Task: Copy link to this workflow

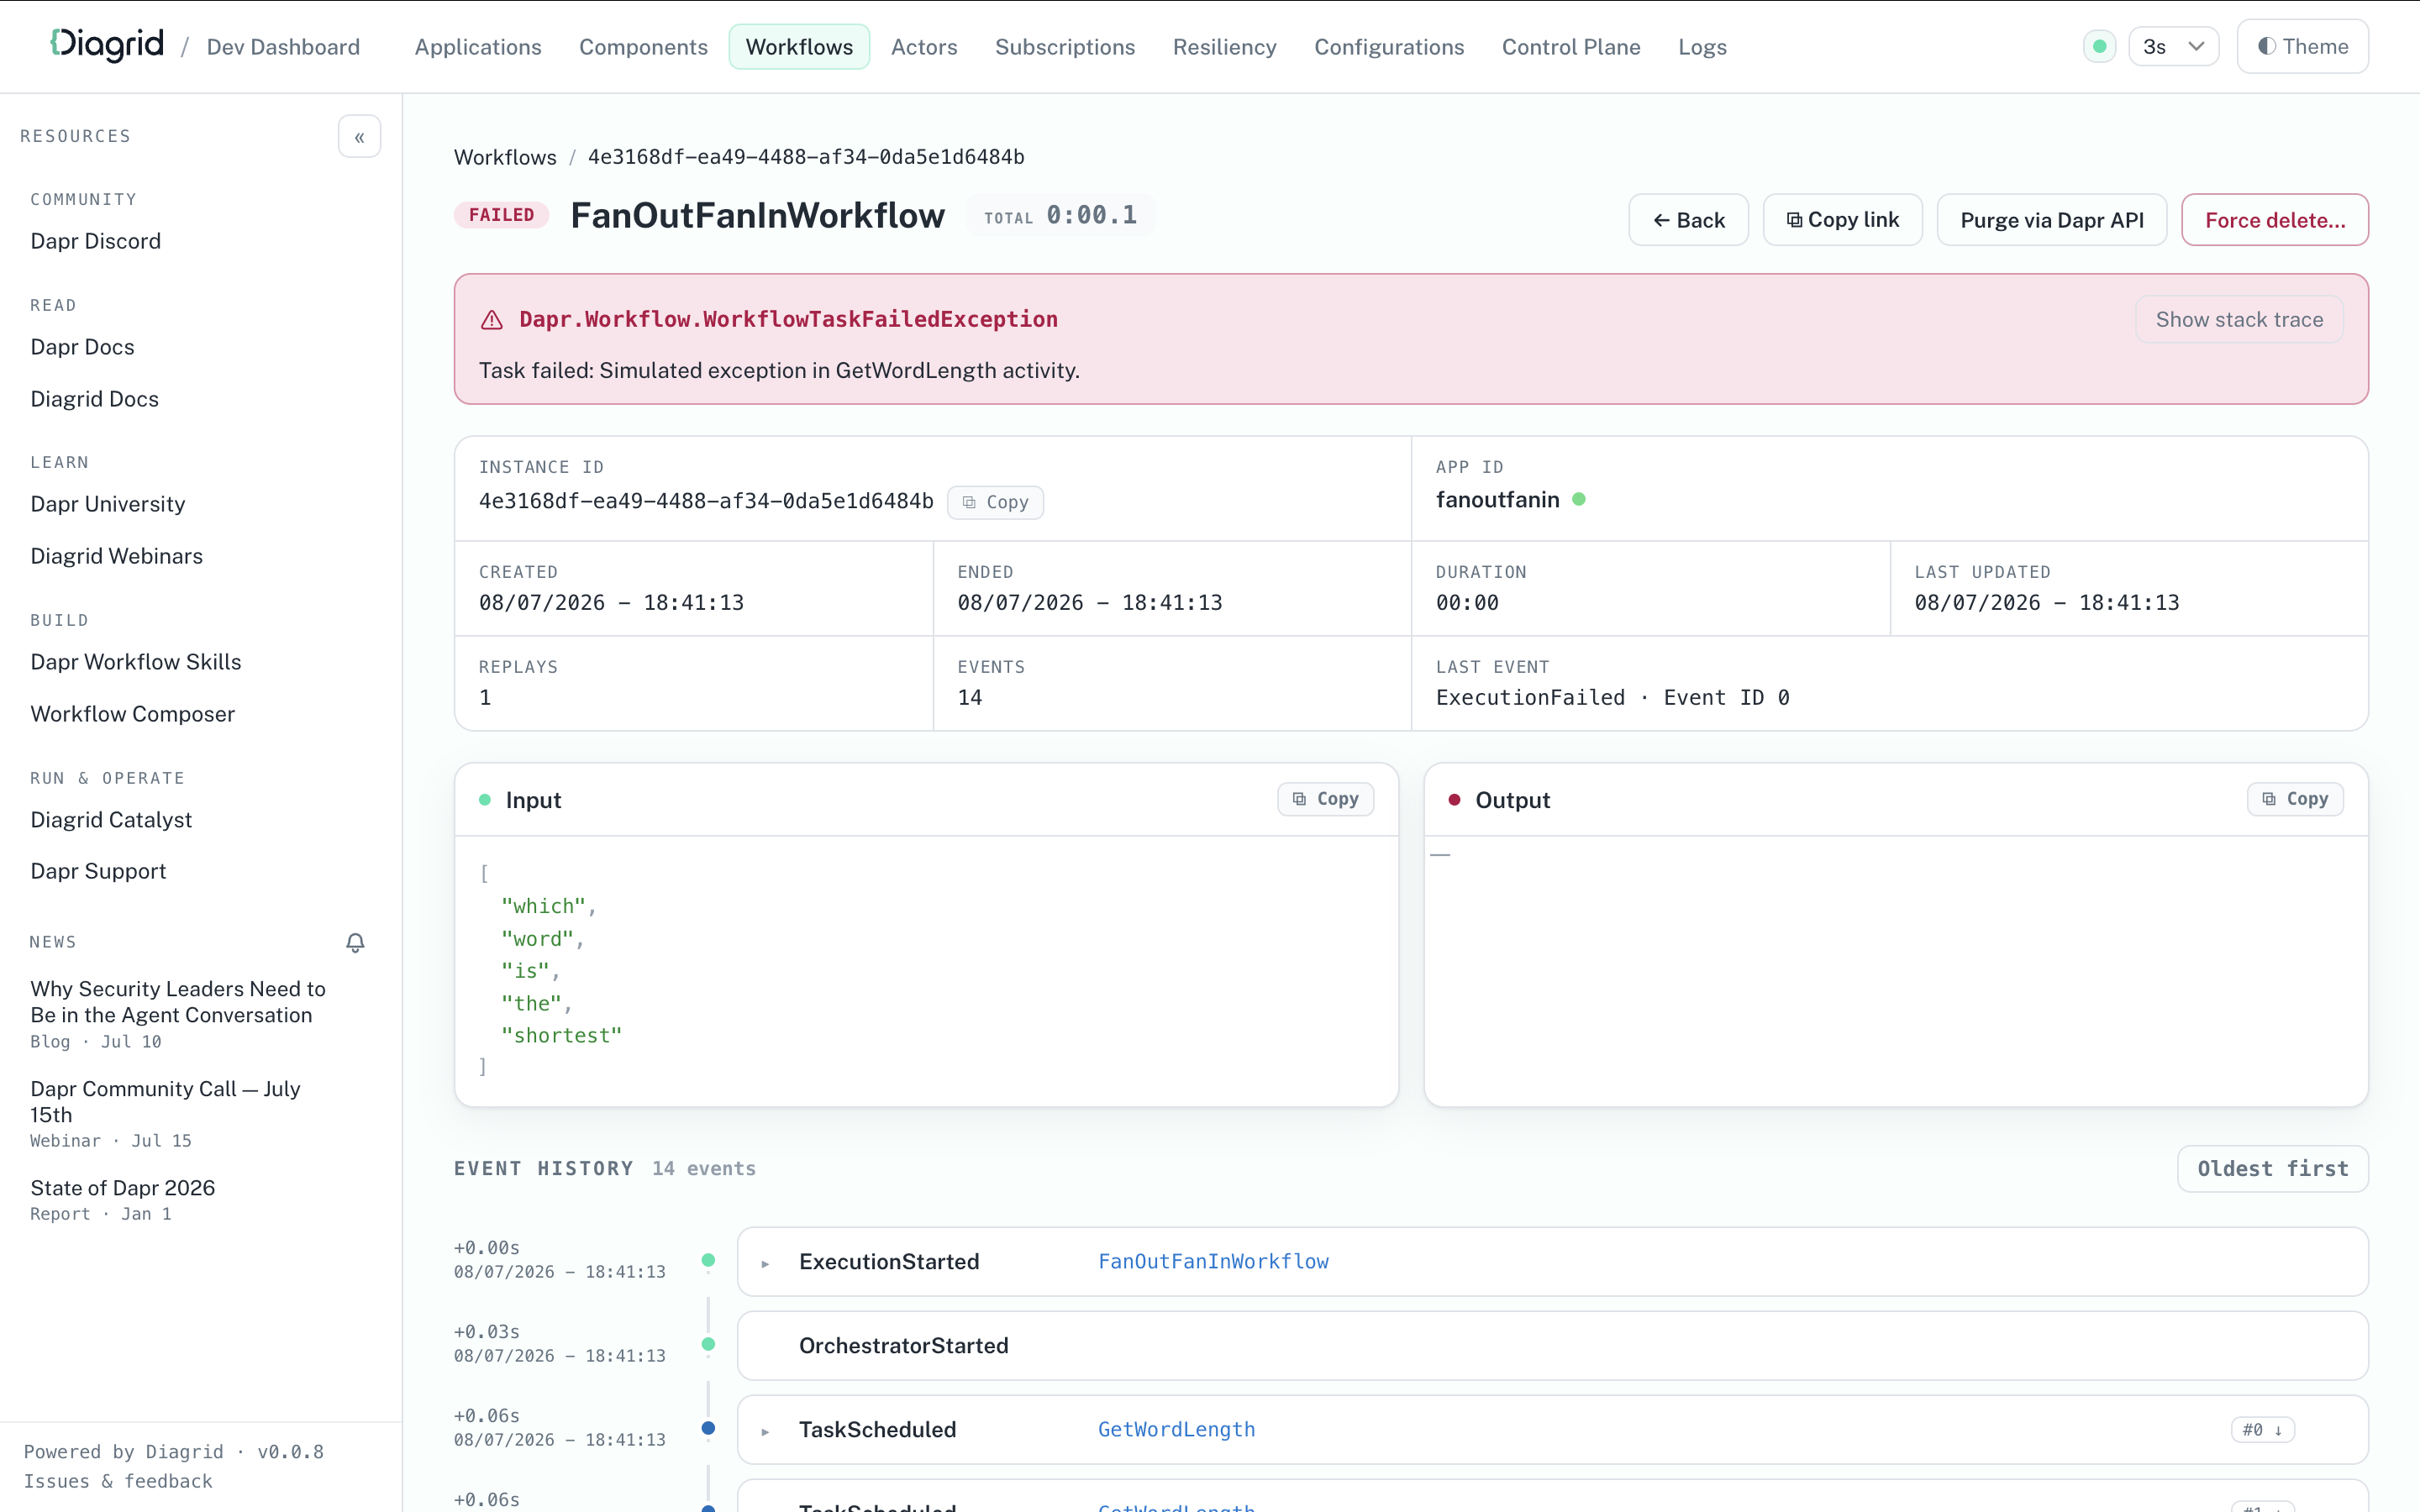Action: point(1842,219)
